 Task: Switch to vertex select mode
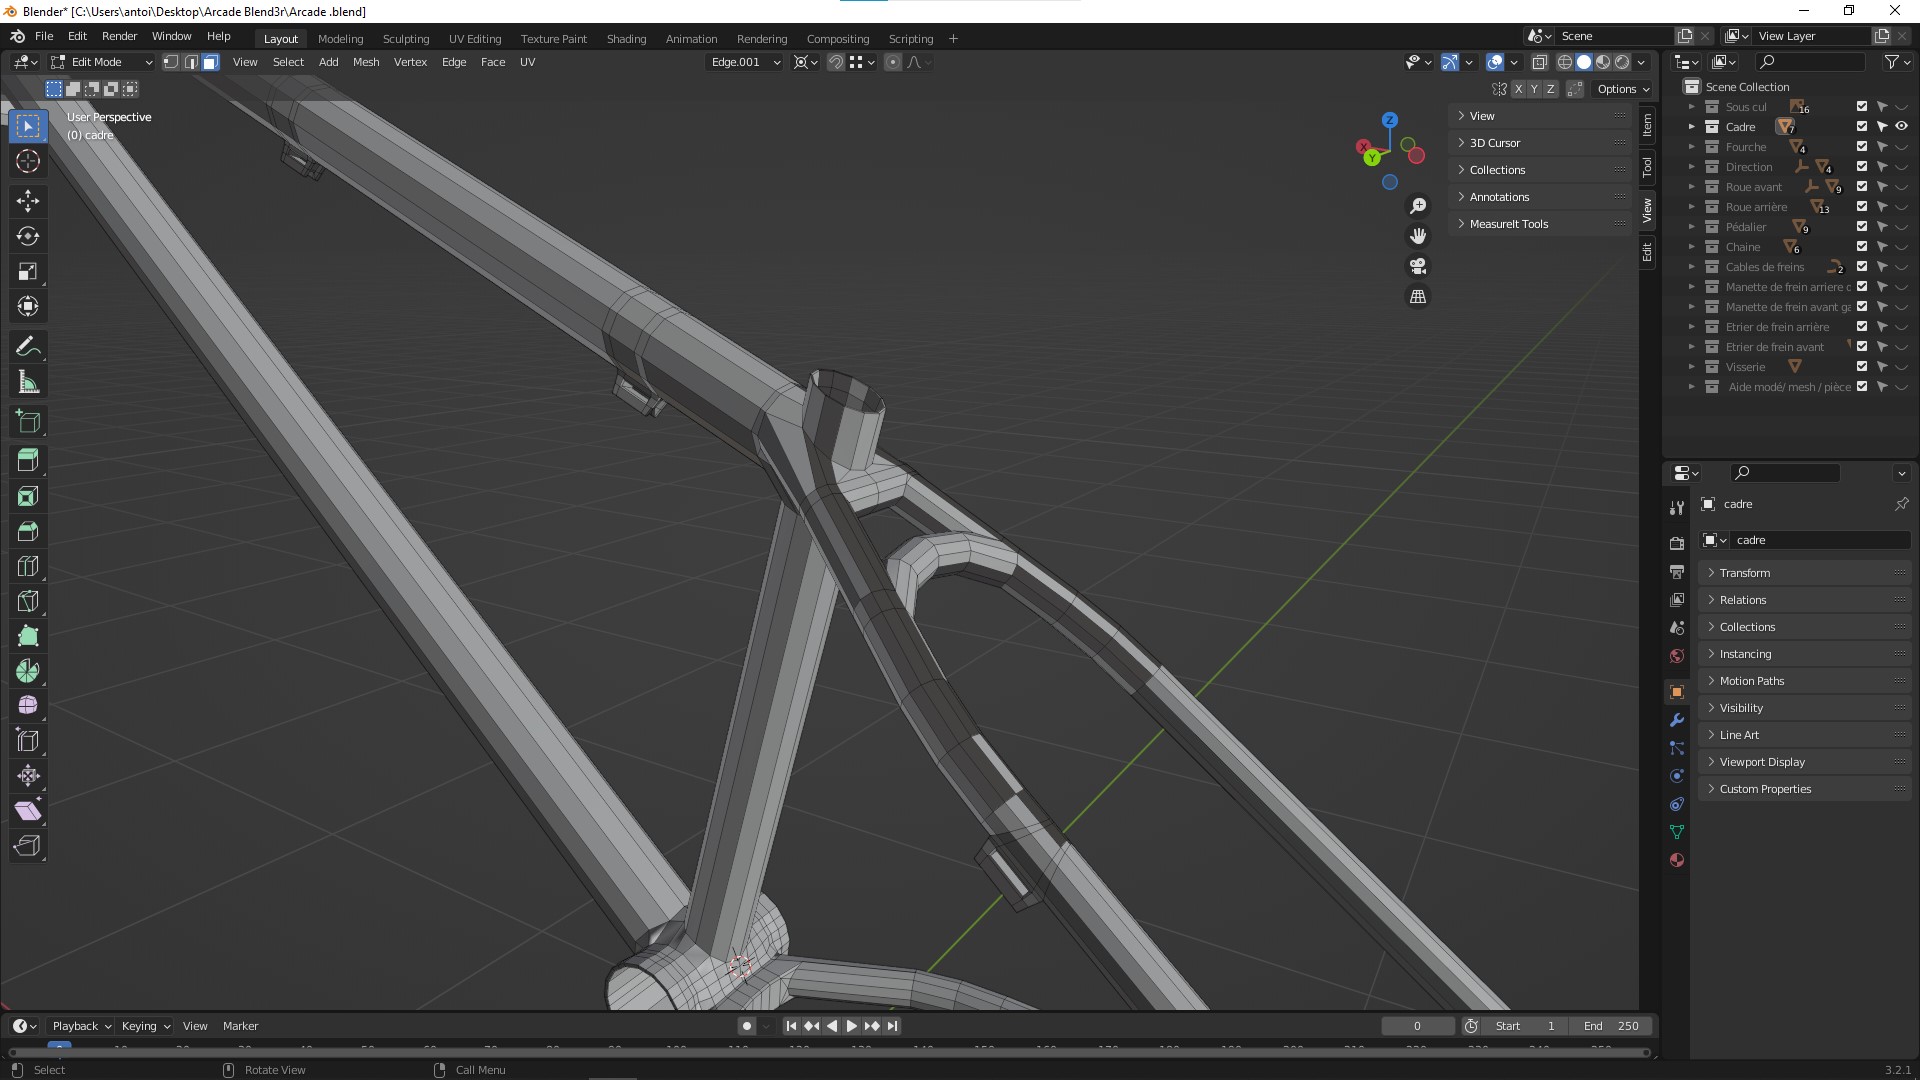click(x=171, y=62)
